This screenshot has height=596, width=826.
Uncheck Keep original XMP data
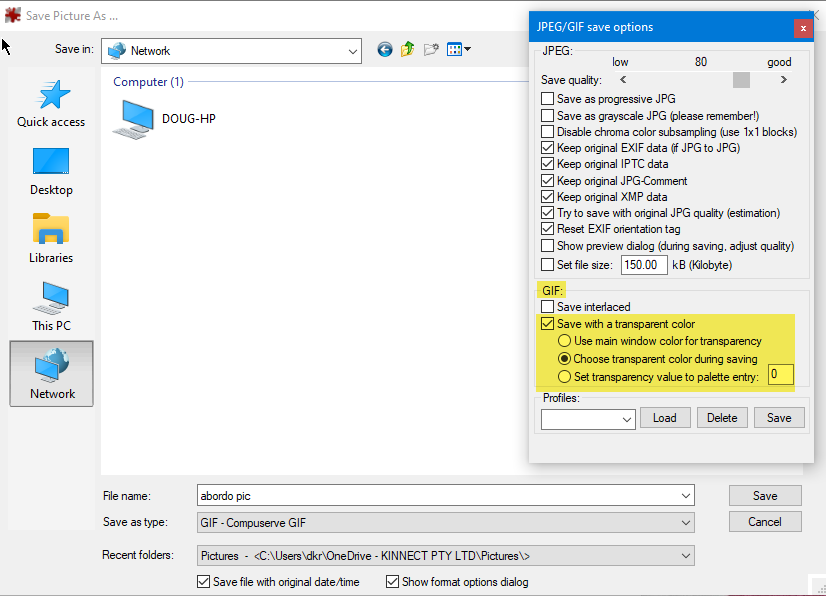coord(548,197)
